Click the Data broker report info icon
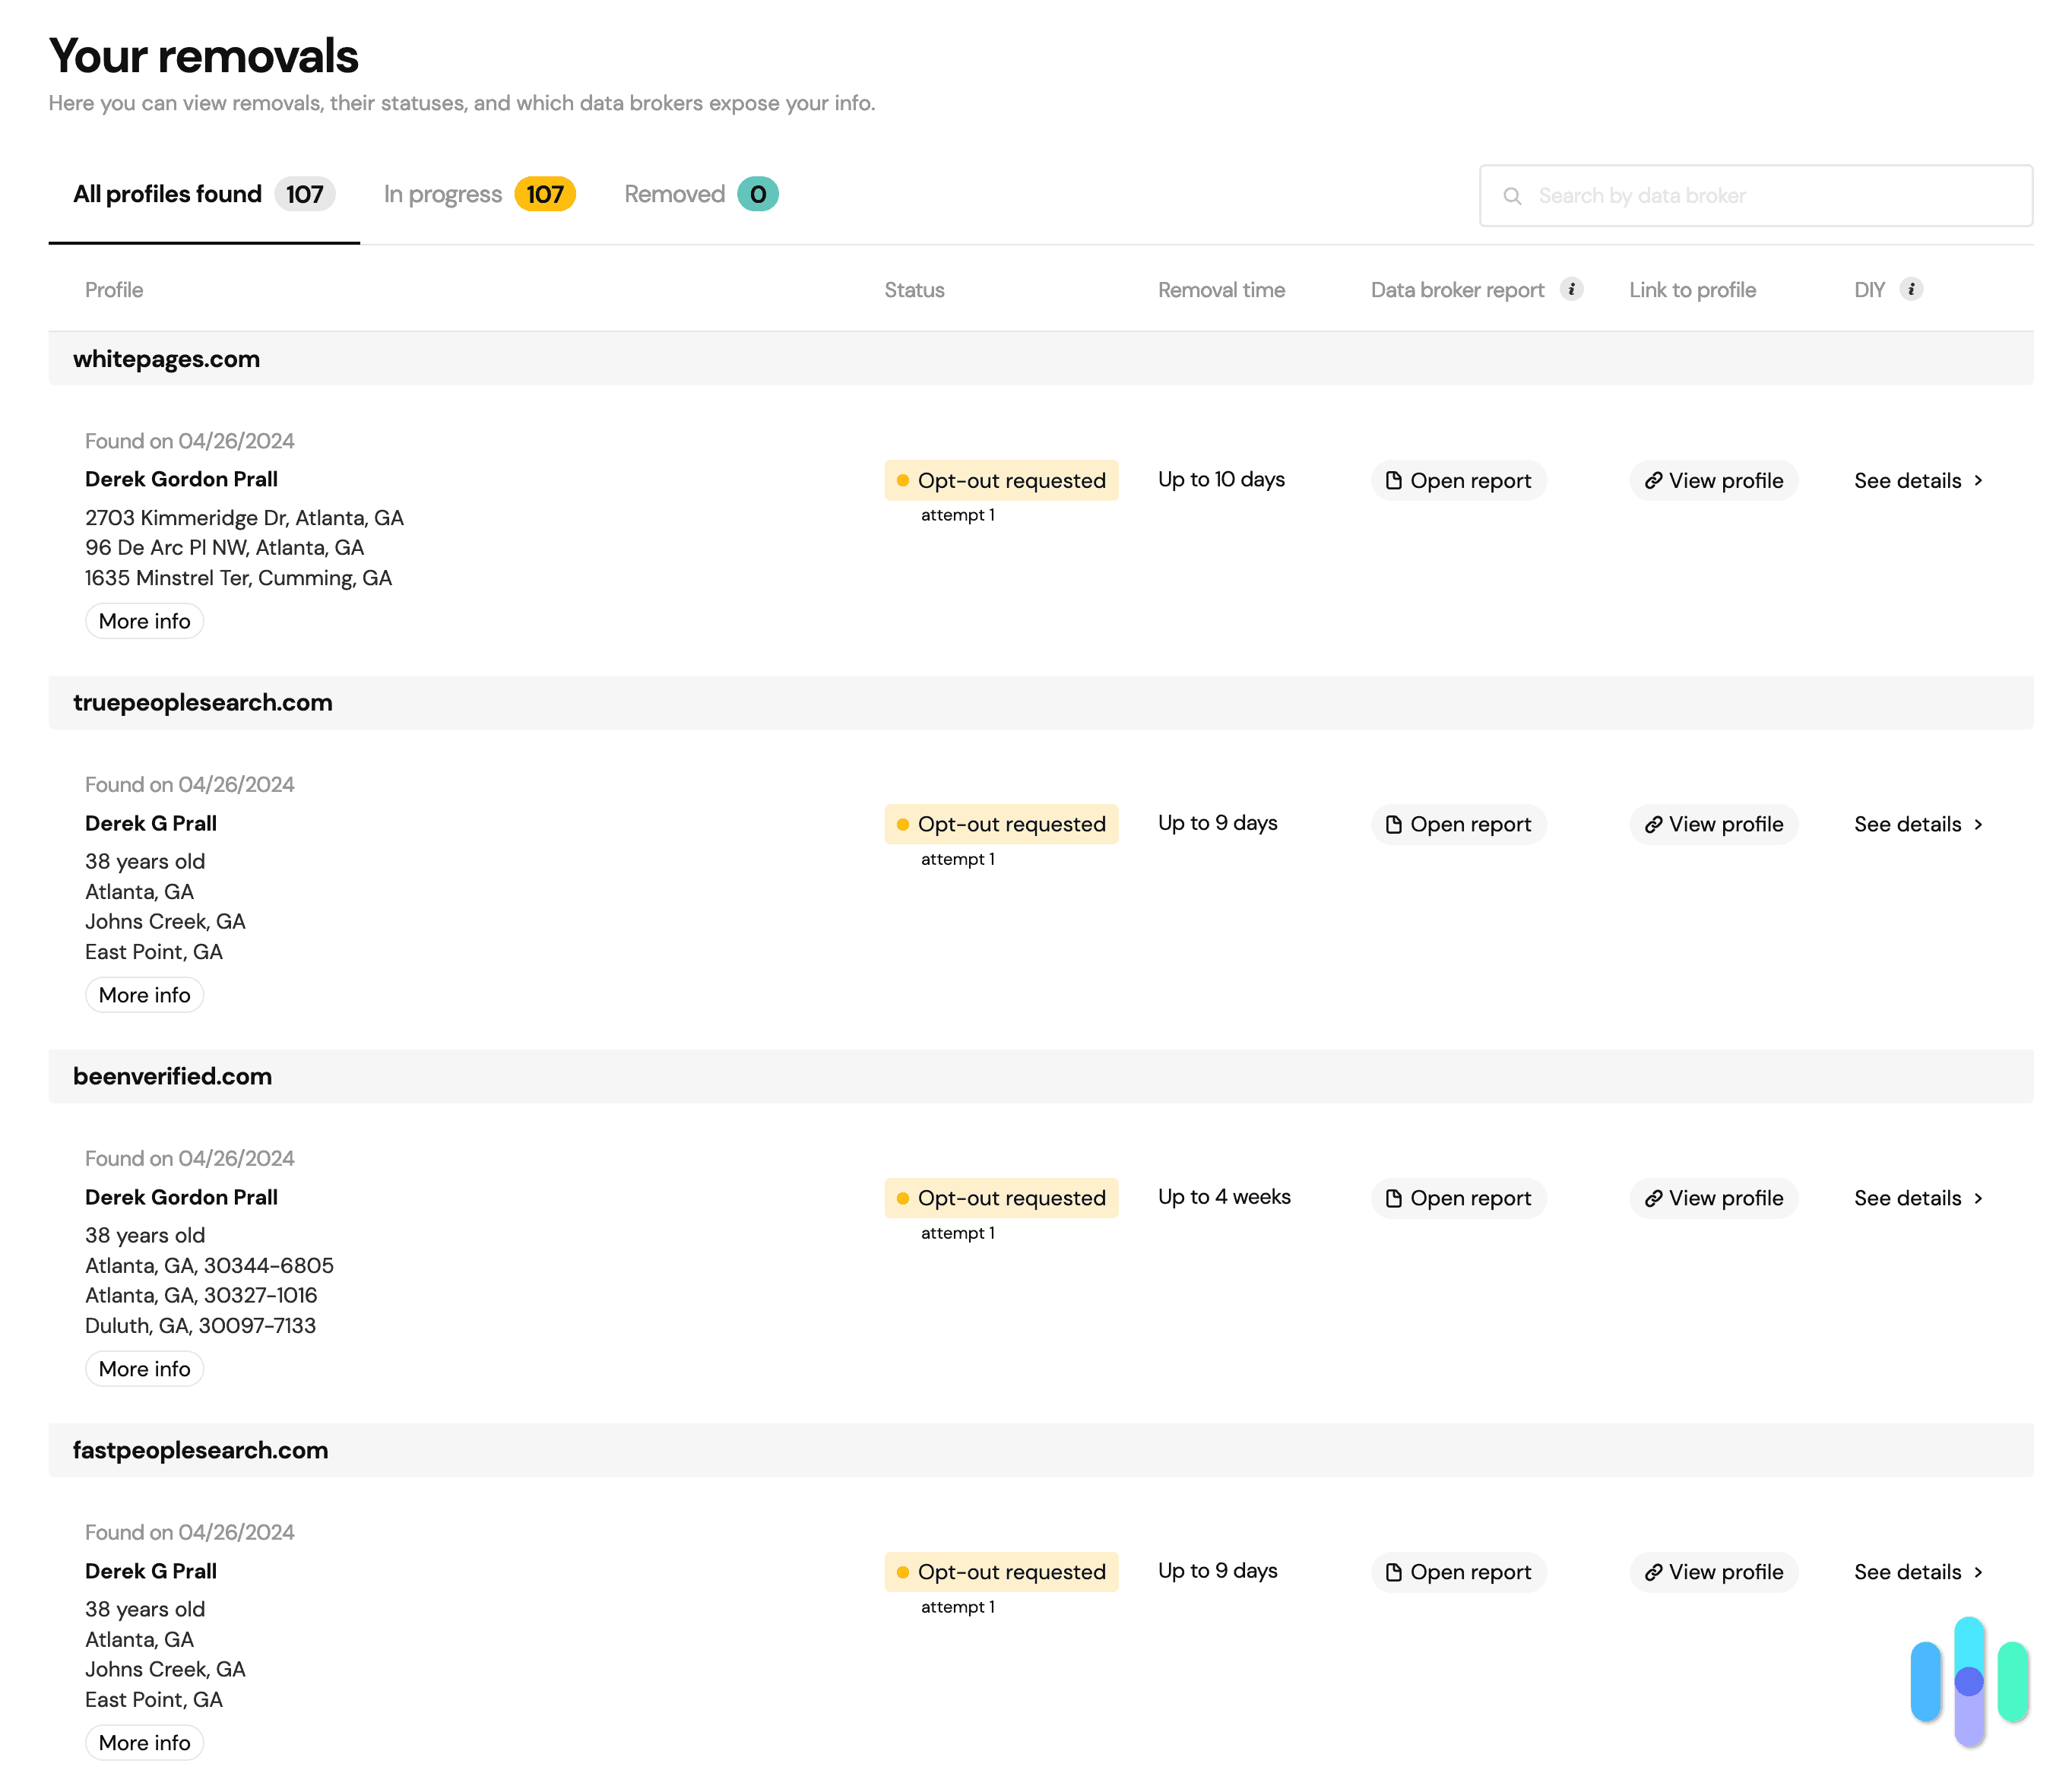2072x1792 pixels. 1571,289
